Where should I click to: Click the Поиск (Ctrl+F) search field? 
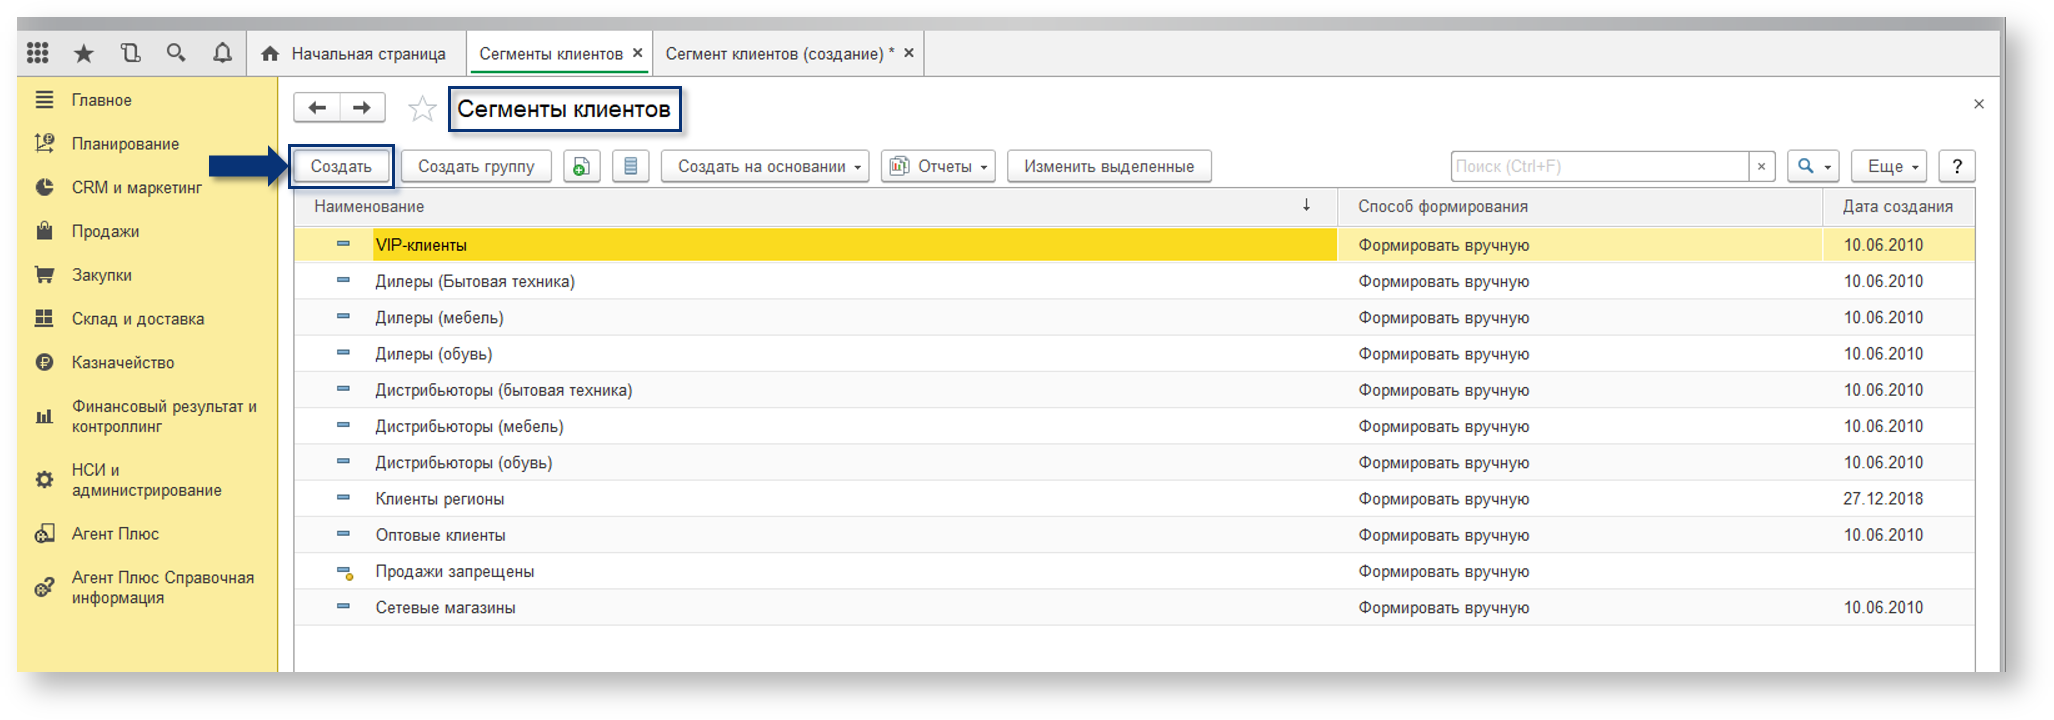[x=1600, y=166]
